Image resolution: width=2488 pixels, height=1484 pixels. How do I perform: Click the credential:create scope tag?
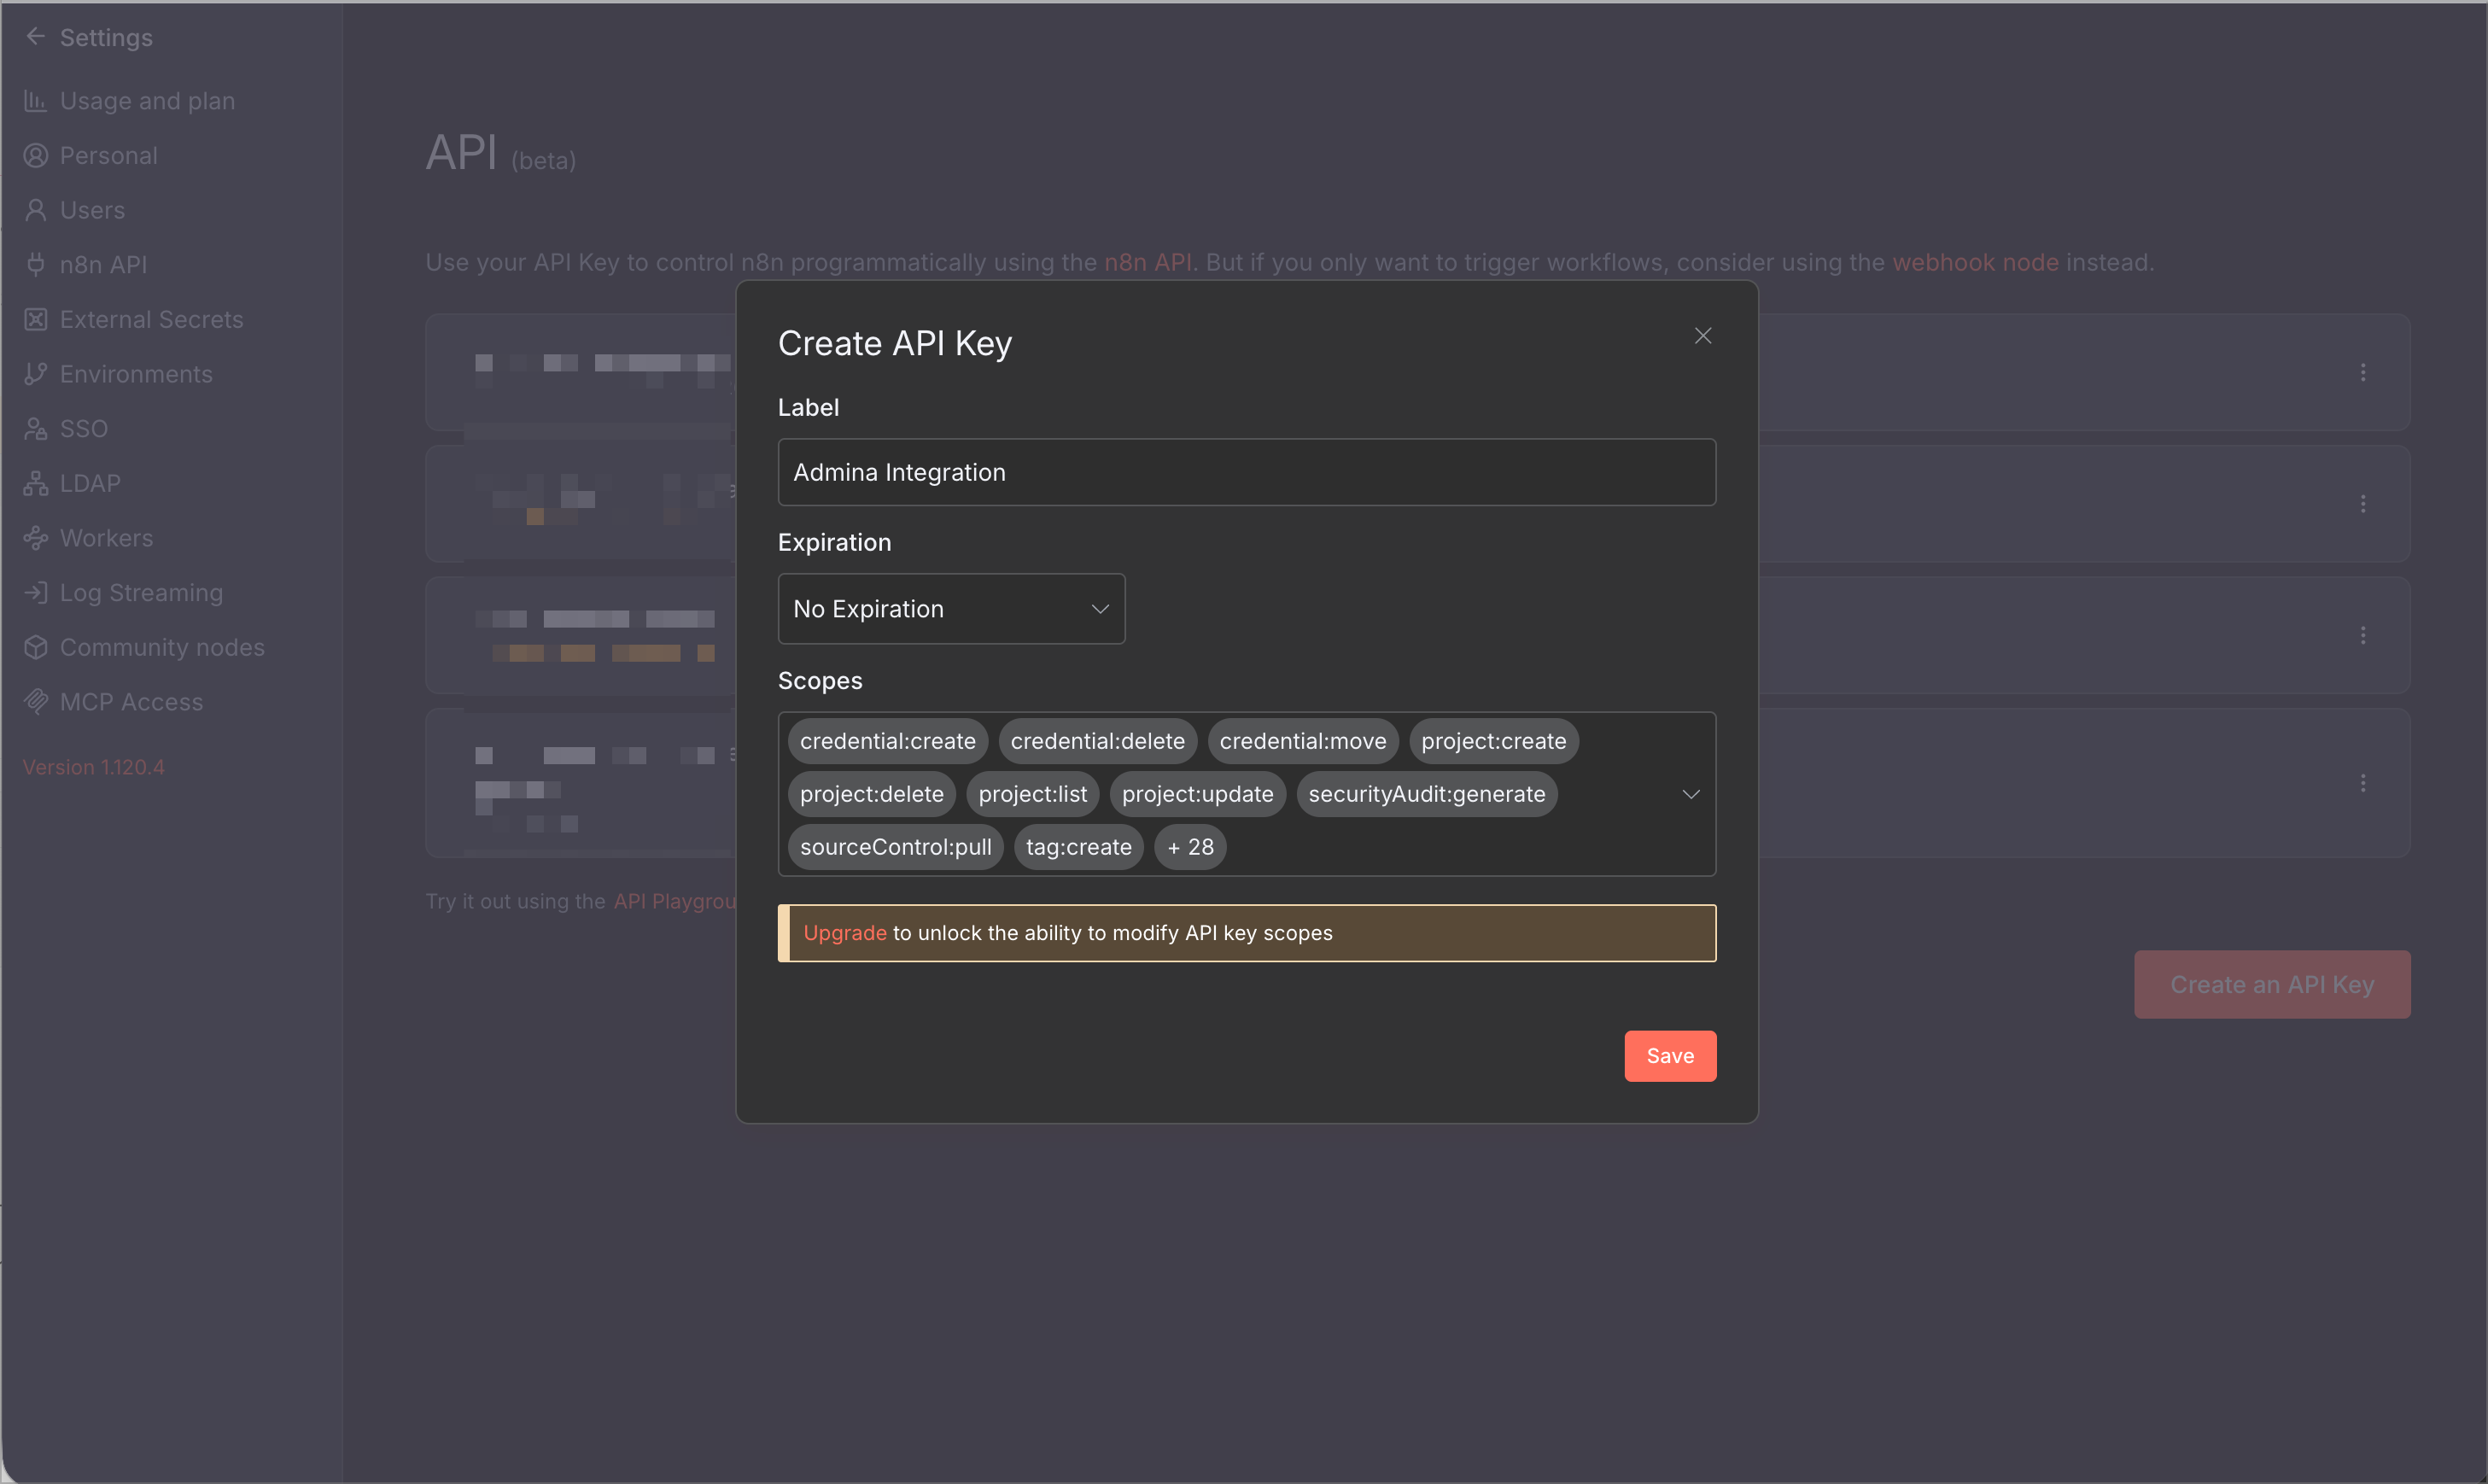tap(887, 741)
